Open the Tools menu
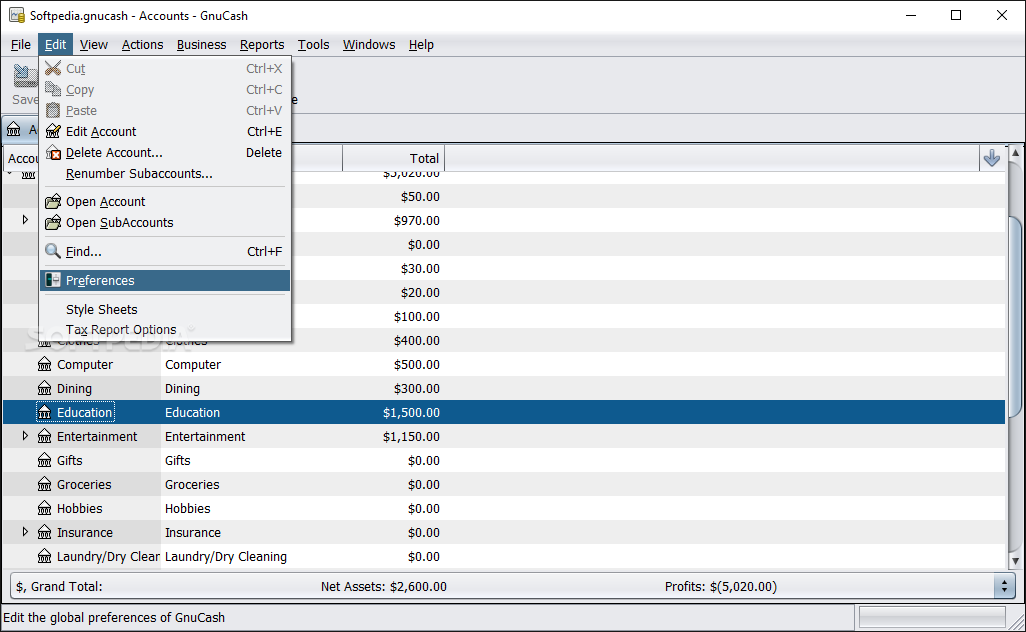The height and width of the screenshot is (632, 1026). tap(313, 44)
